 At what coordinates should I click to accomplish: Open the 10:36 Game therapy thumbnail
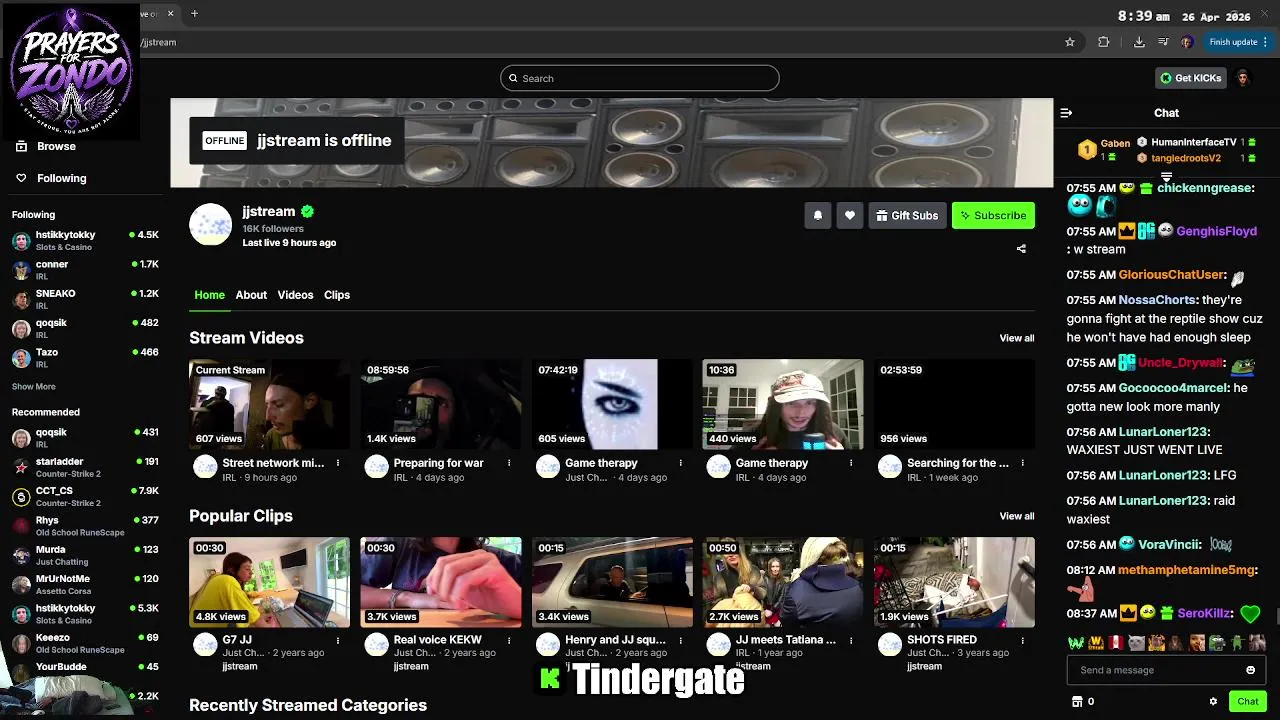(x=783, y=404)
